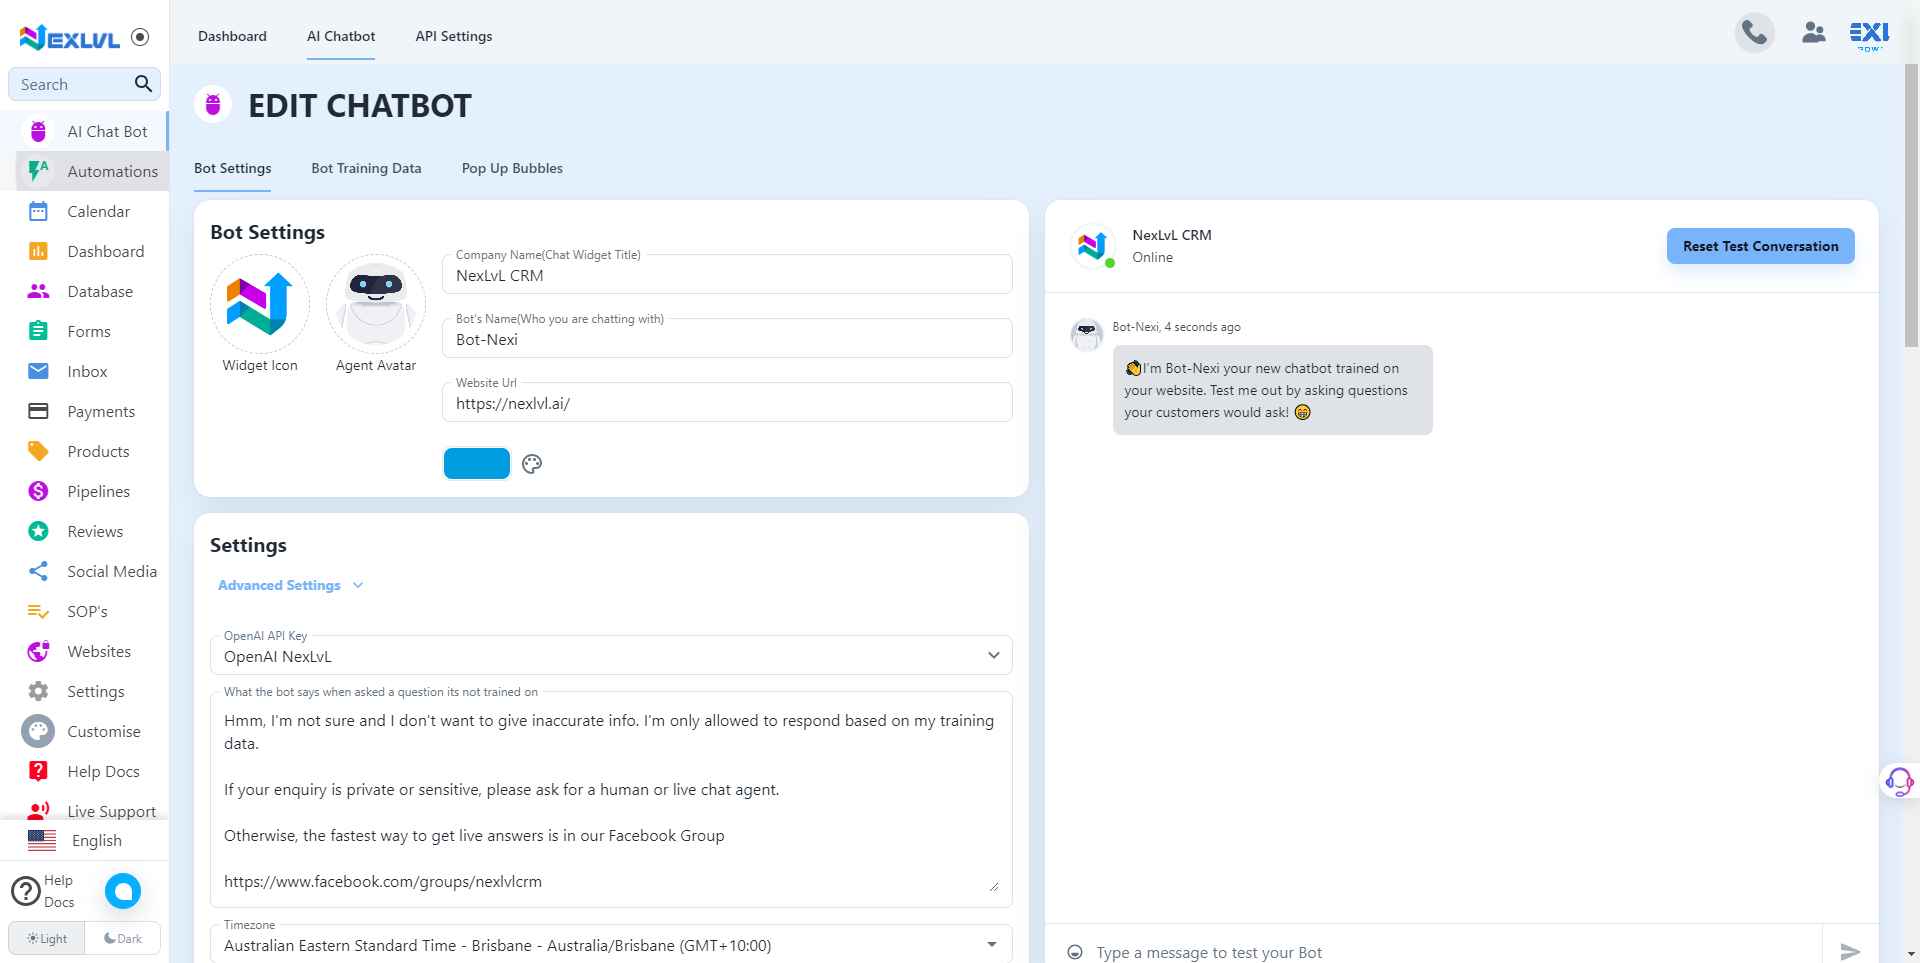Click the search magnifier icon
The height and width of the screenshot is (963, 1920).
pyautogui.click(x=143, y=84)
